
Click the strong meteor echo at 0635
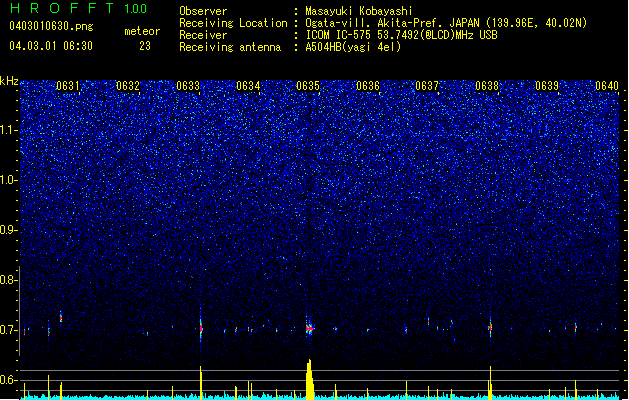(309, 328)
